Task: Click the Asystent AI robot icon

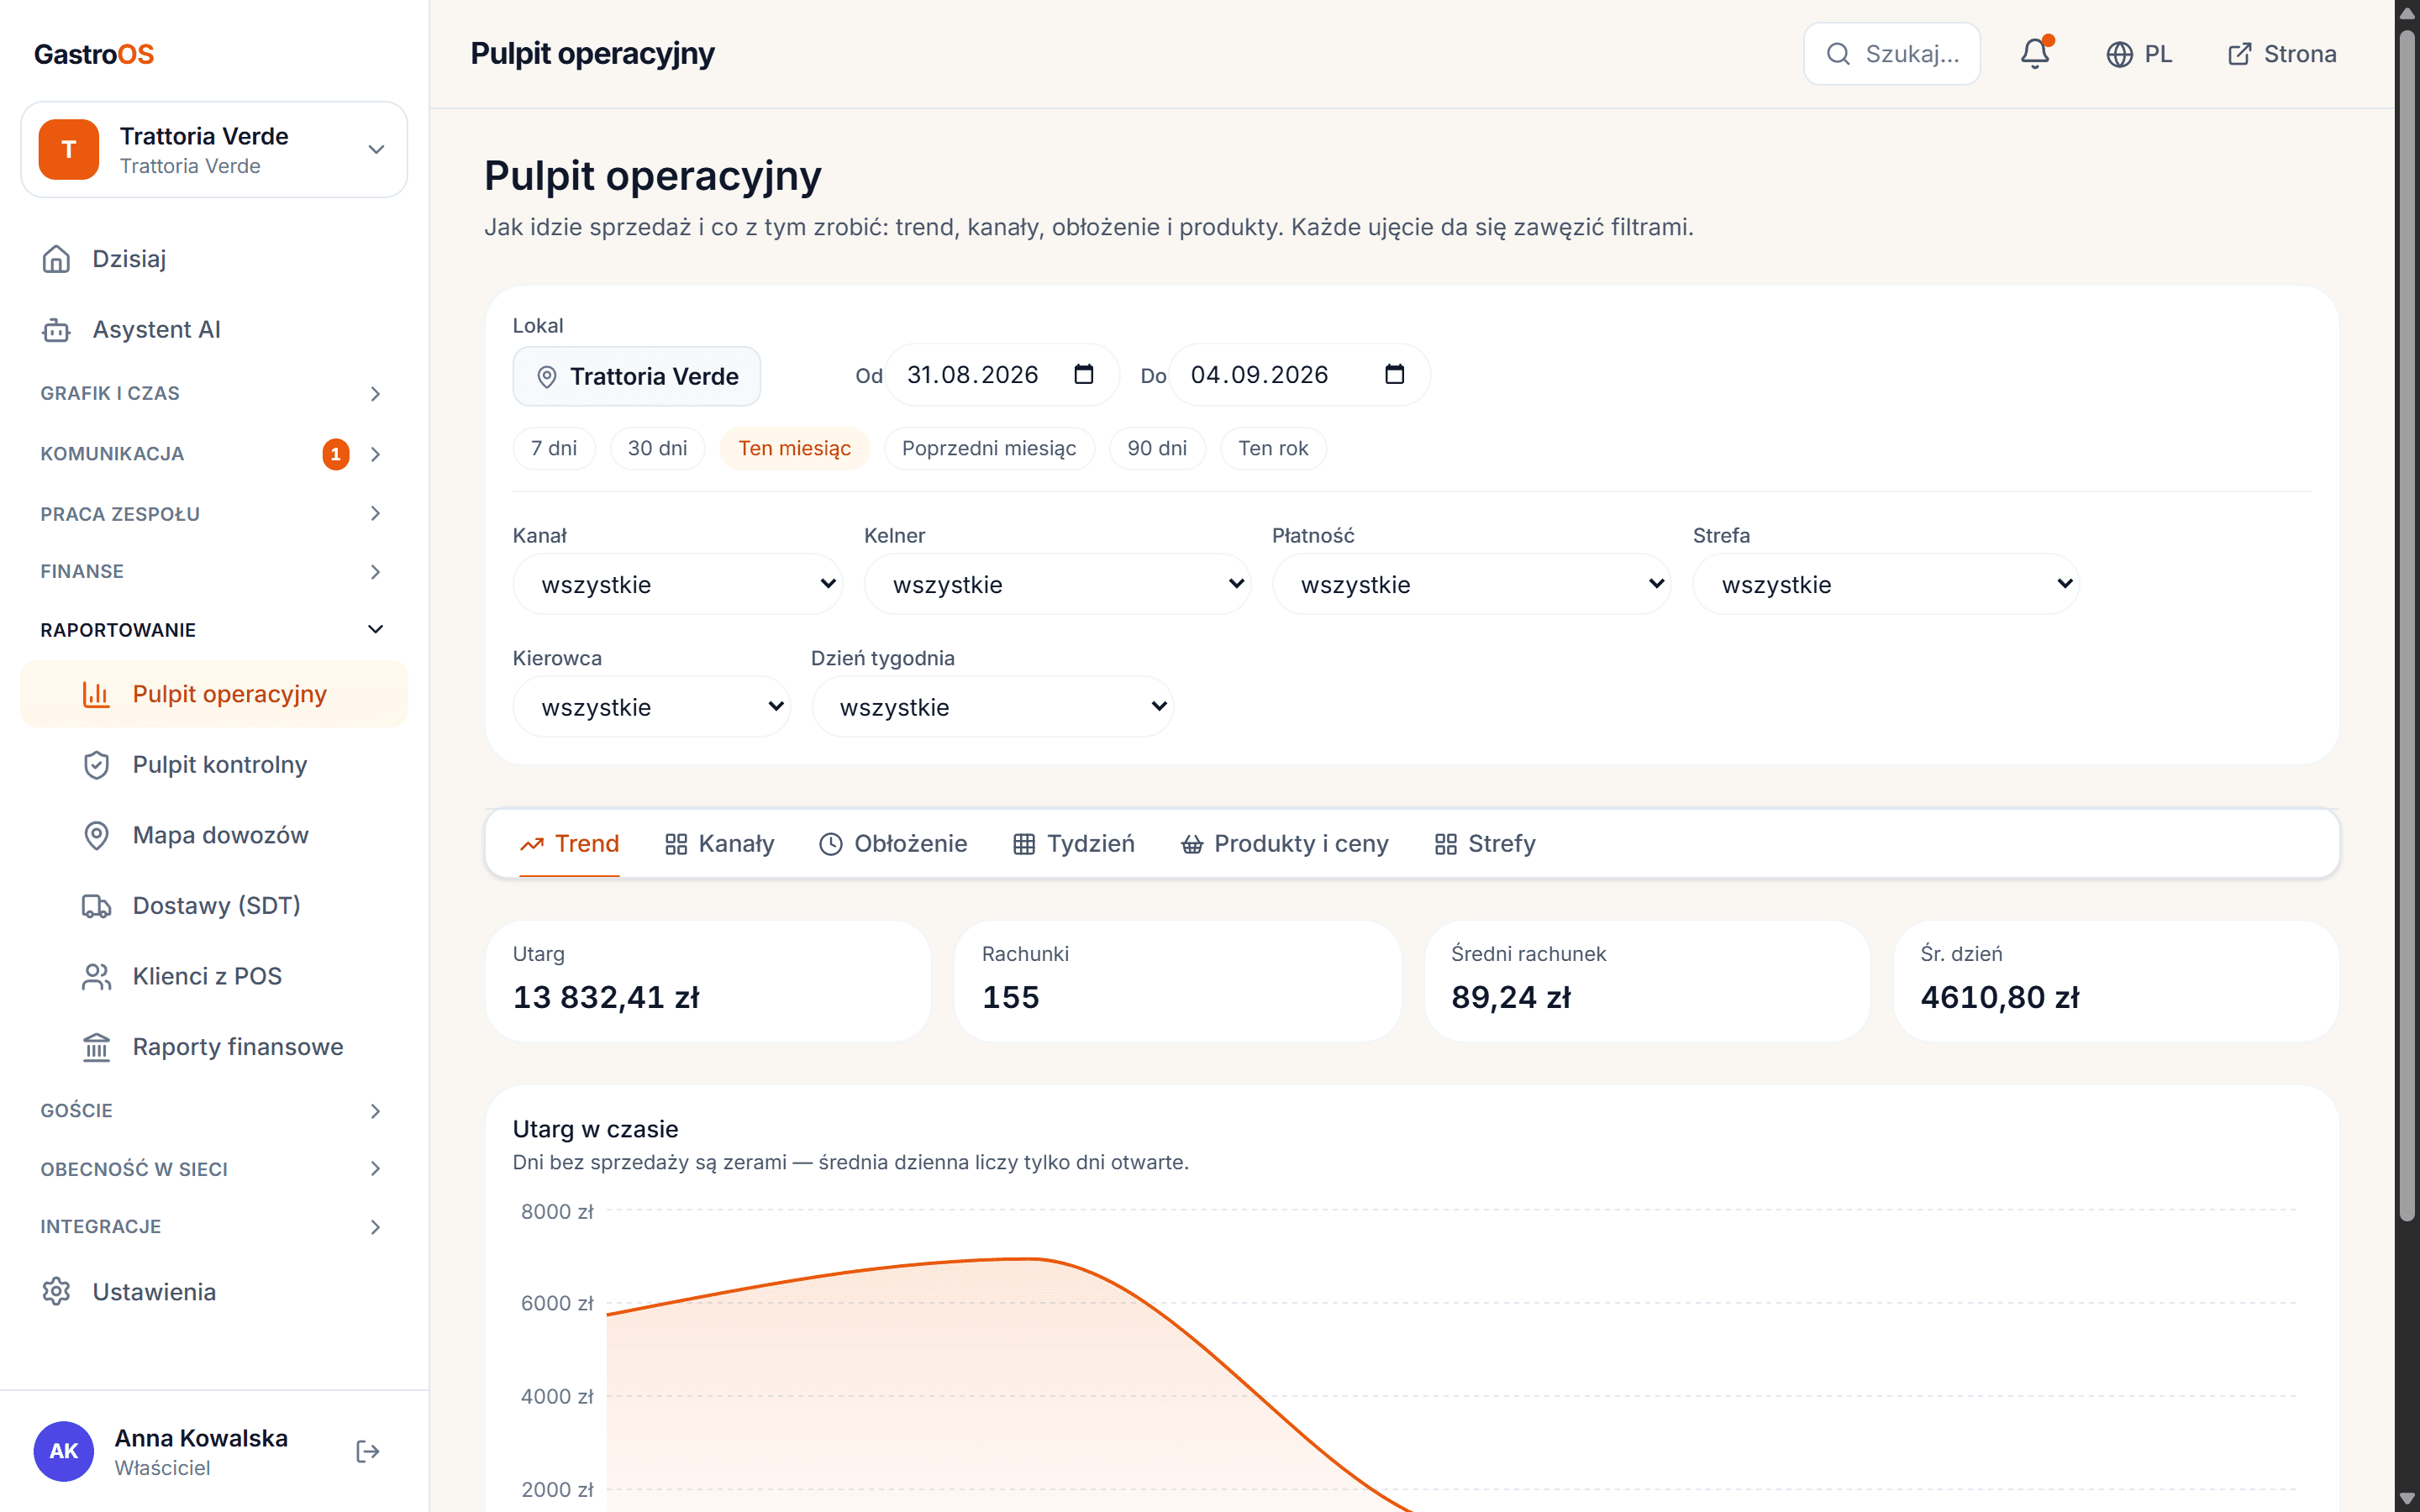Action: 56,330
